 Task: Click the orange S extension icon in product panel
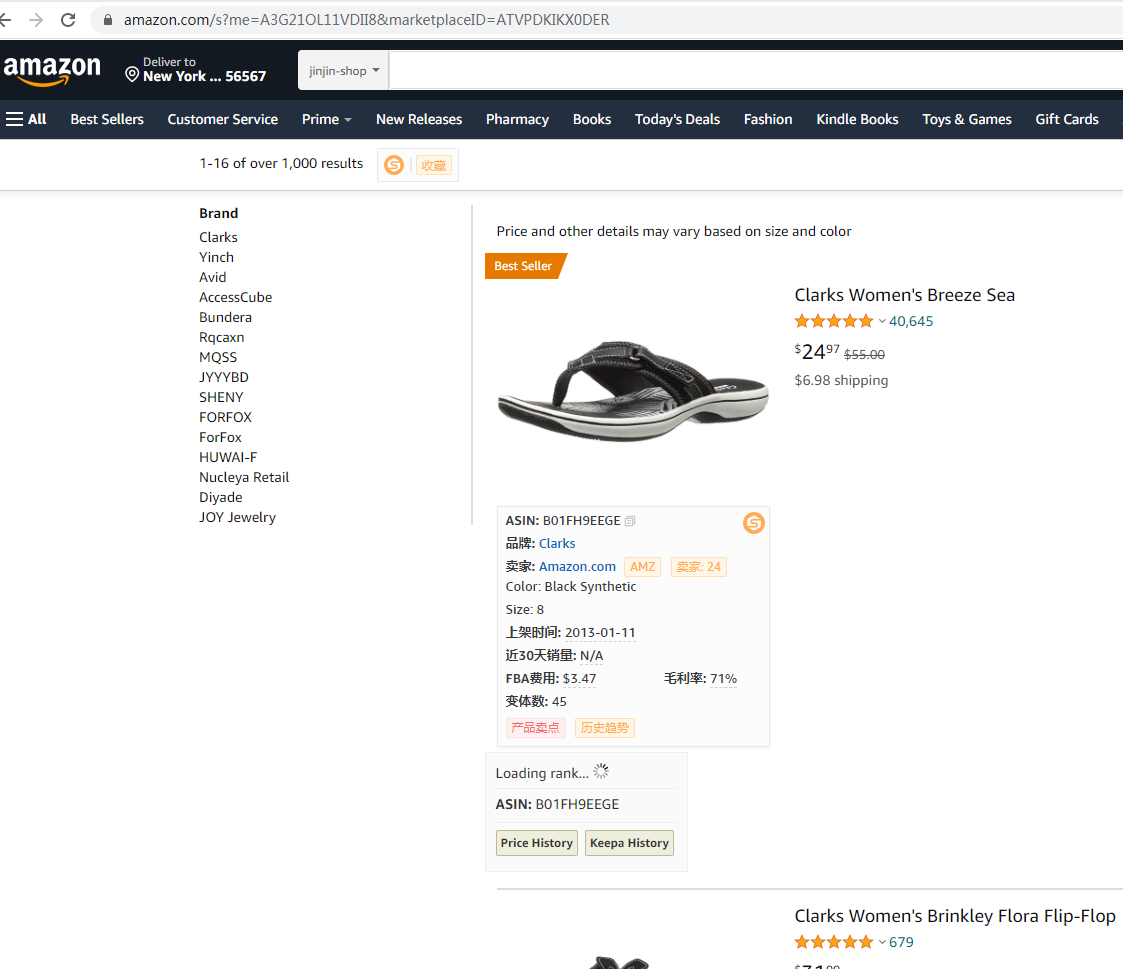point(753,523)
